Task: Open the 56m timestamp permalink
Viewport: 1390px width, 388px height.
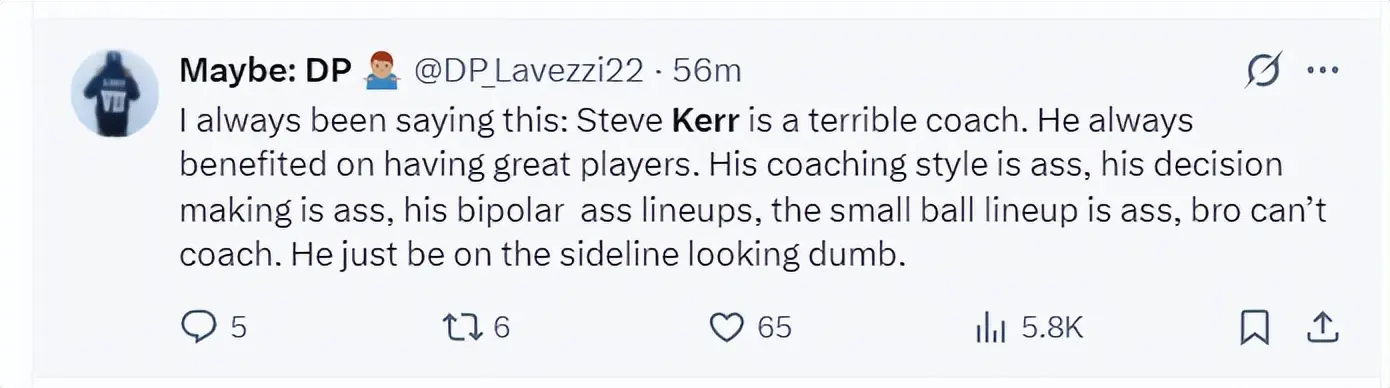Action: pos(707,71)
